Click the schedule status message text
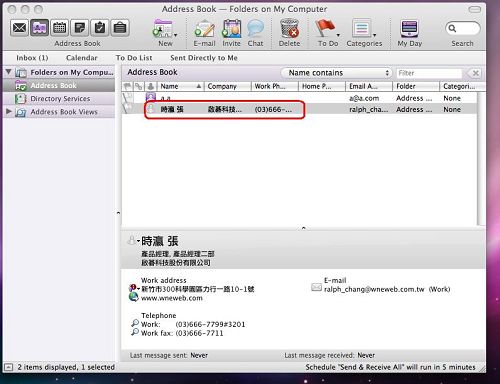This screenshot has width=500, height=384. click(390, 367)
